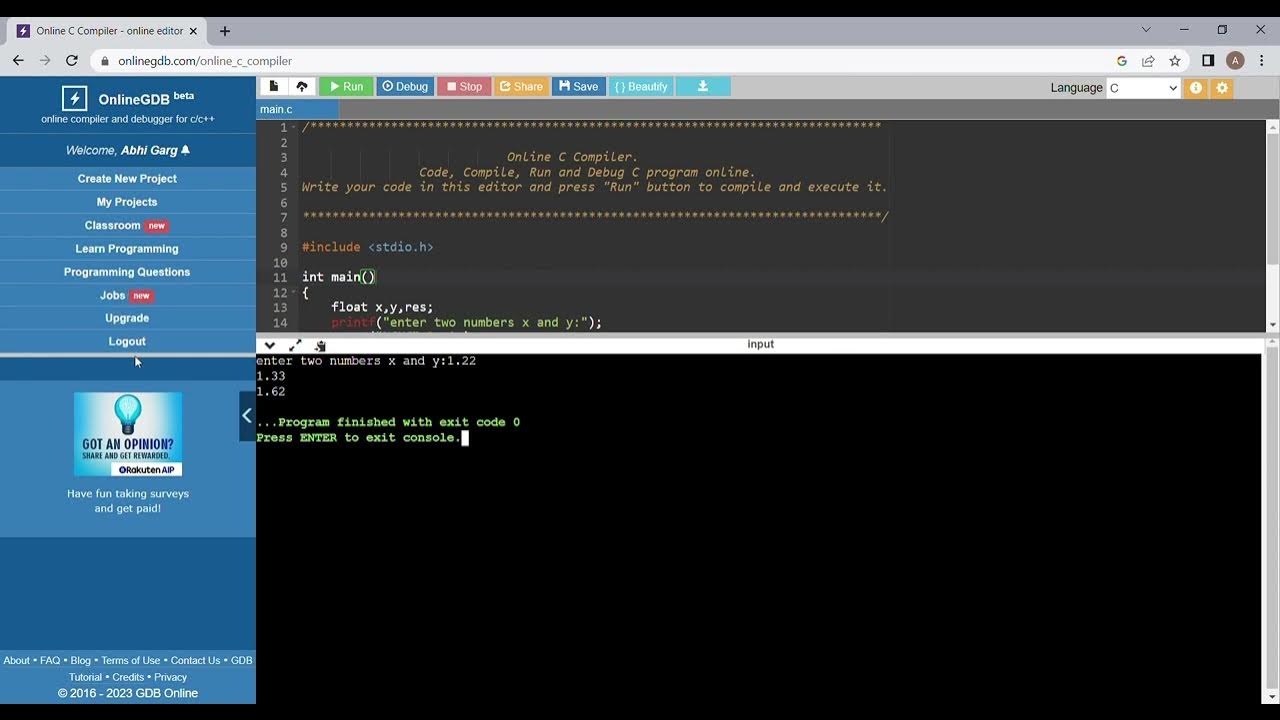
Task: Click the browser address bar URL
Action: 205,61
